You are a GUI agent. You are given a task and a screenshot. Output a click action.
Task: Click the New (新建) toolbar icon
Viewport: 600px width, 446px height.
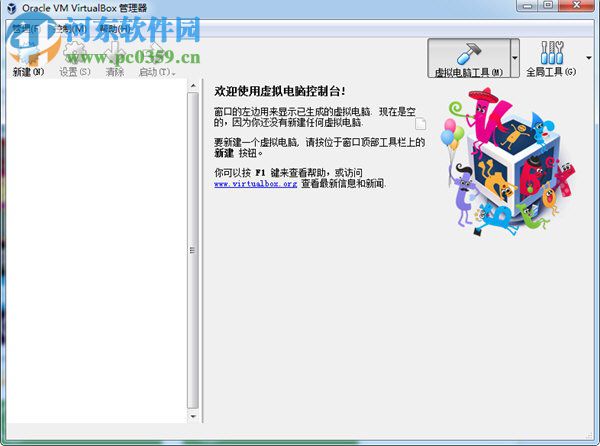(x=28, y=57)
